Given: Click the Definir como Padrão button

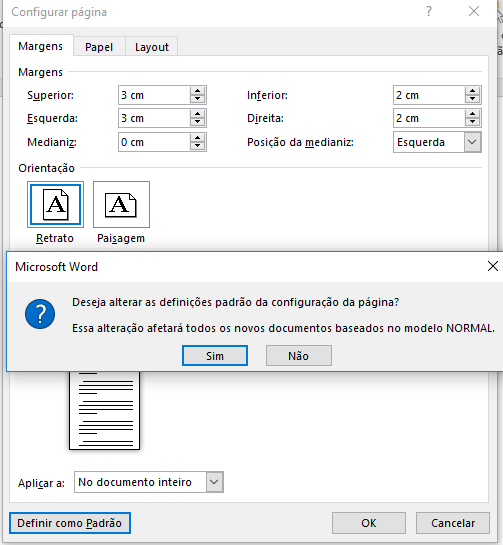Looking at the screenshot, I should click(70, 523).
